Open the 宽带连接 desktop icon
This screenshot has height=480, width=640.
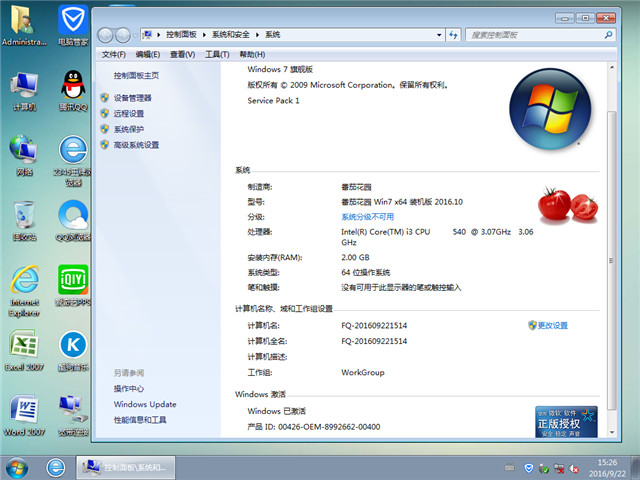73,415
